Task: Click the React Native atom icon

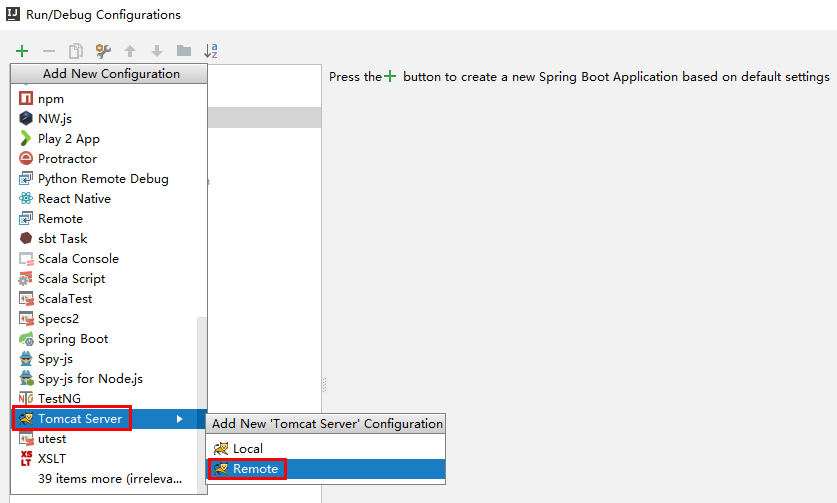Action: 26,198
